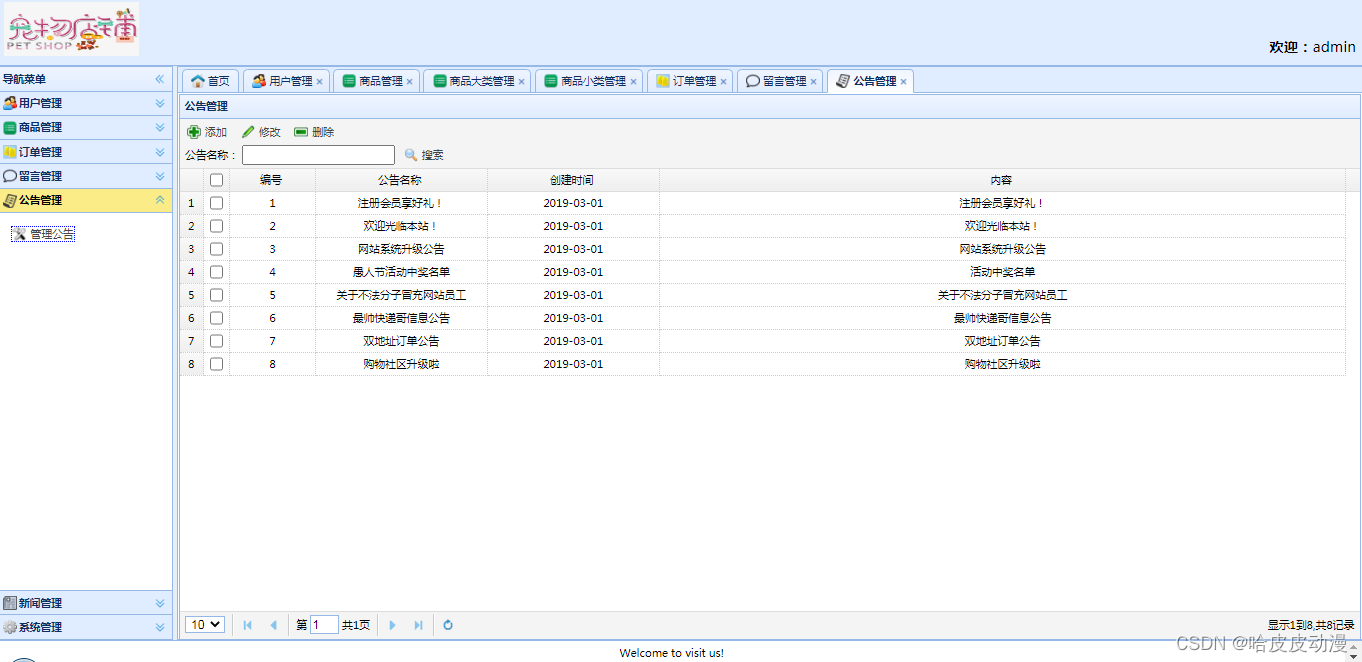Check the row for 关于不法分子冒充网站员工
The width and height of the screenshot is (1362, 662).
point(216,295)
